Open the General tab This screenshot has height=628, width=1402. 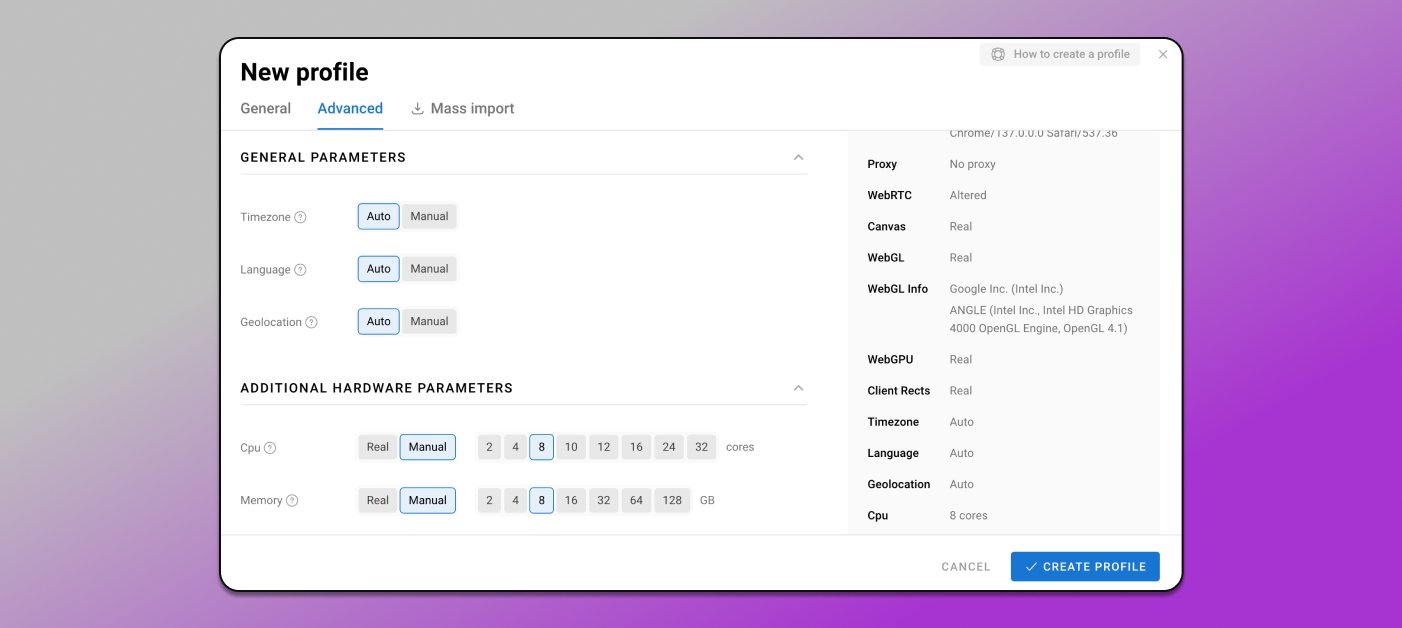click(x=266, y=108)
